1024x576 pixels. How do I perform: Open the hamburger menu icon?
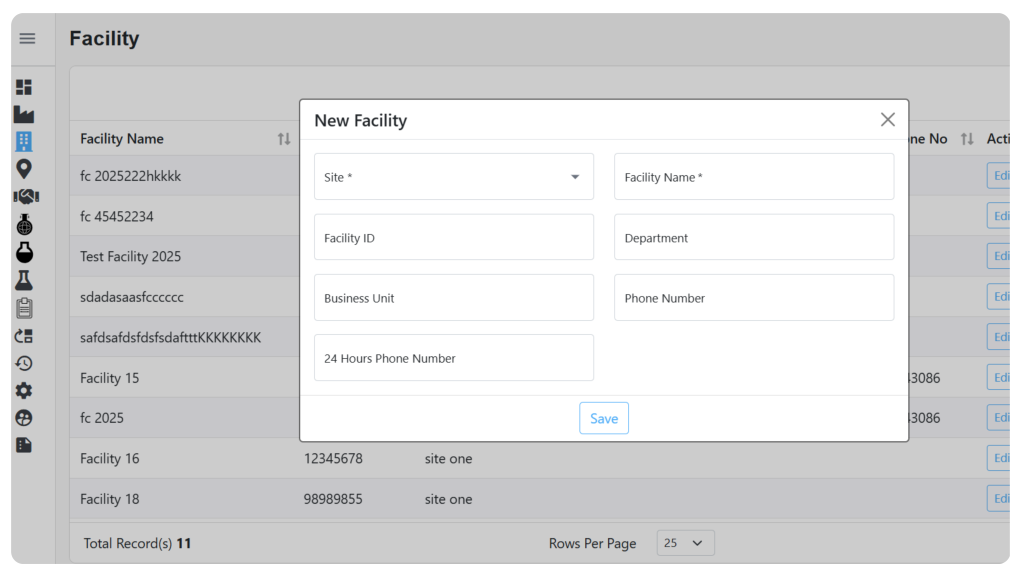27,39
